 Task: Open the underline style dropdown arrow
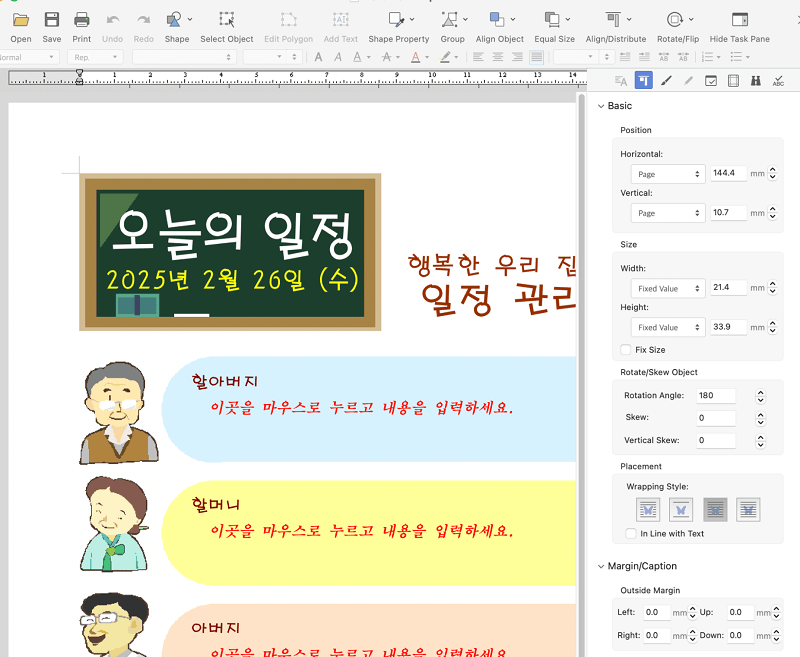point(369,57)
